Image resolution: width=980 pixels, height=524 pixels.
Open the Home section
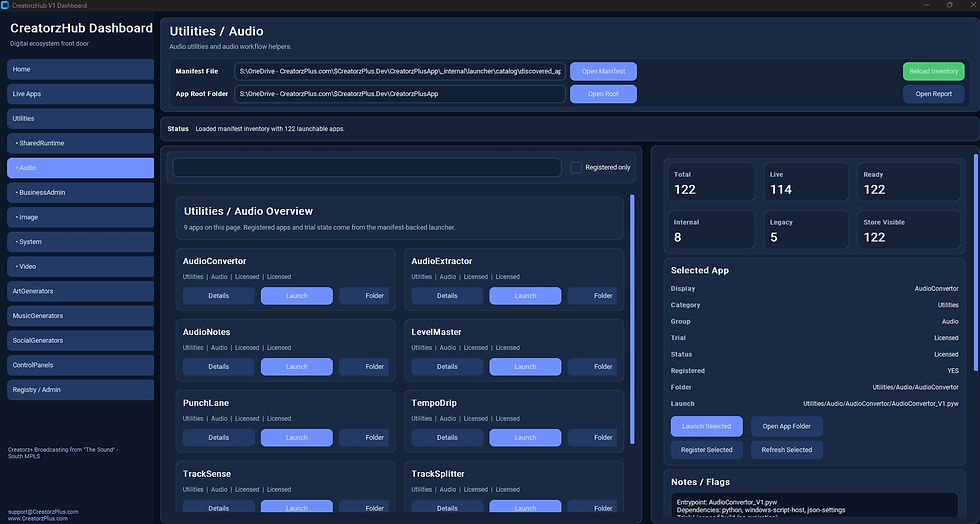pyautogui.click(x=81, y=69)
